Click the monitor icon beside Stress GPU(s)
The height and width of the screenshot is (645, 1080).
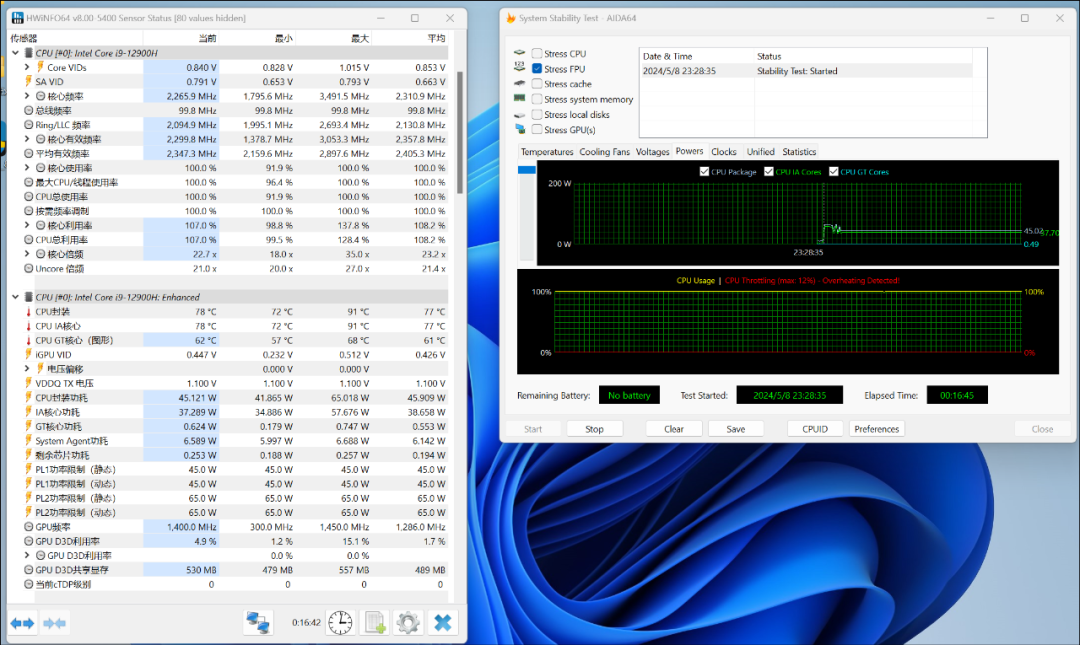[519, 130]
